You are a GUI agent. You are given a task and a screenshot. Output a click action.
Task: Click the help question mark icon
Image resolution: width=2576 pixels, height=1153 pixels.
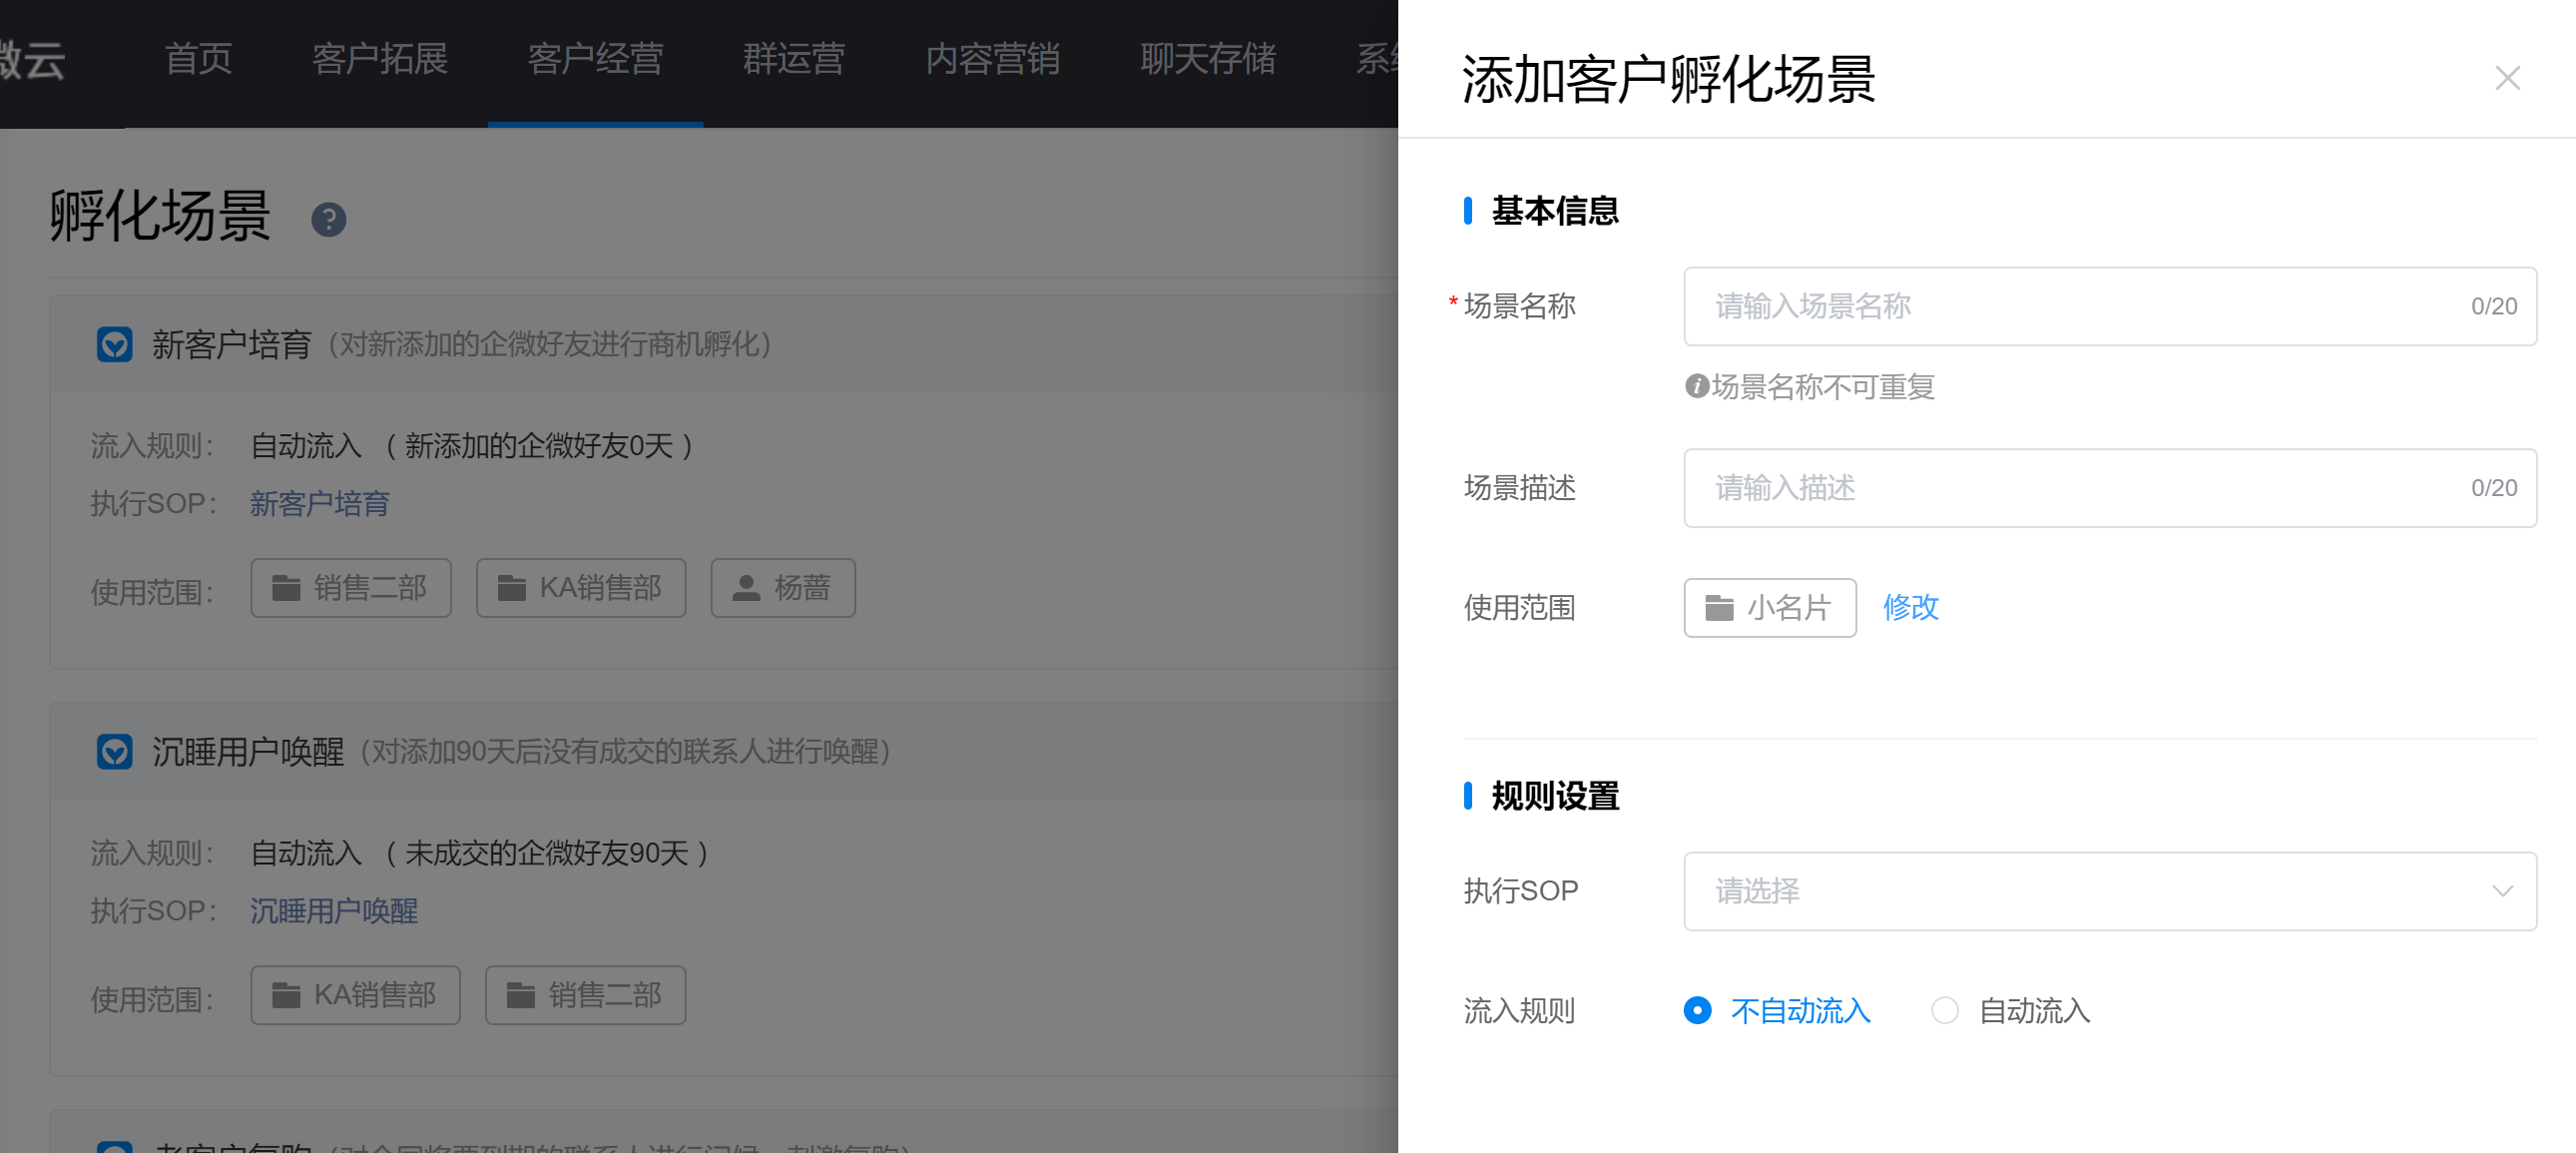click(x=328, y=220)
